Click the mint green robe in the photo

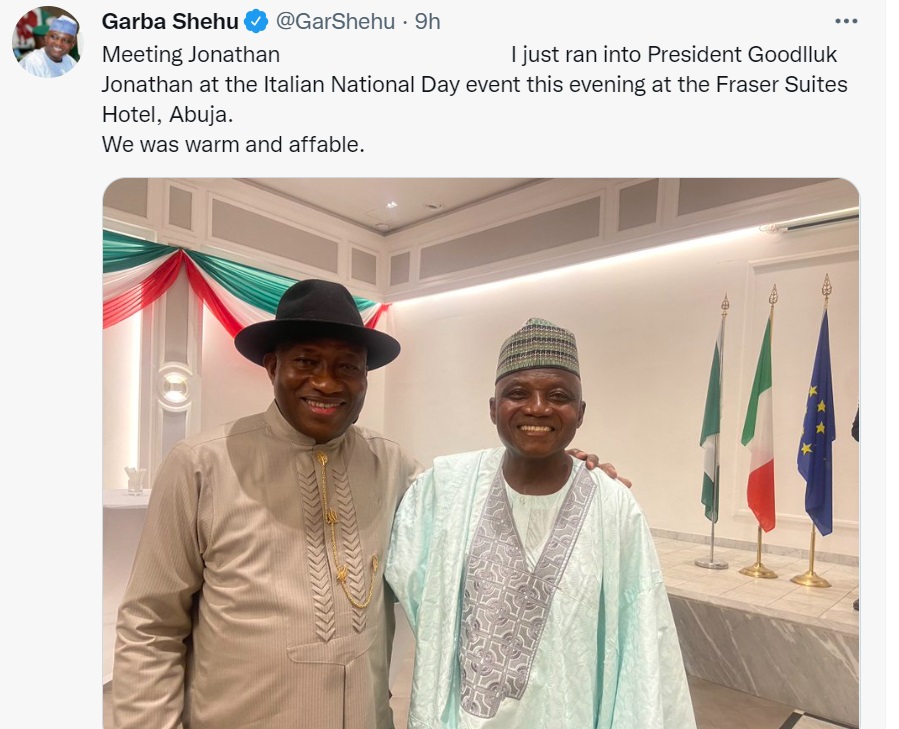click(x=620, y=600)
